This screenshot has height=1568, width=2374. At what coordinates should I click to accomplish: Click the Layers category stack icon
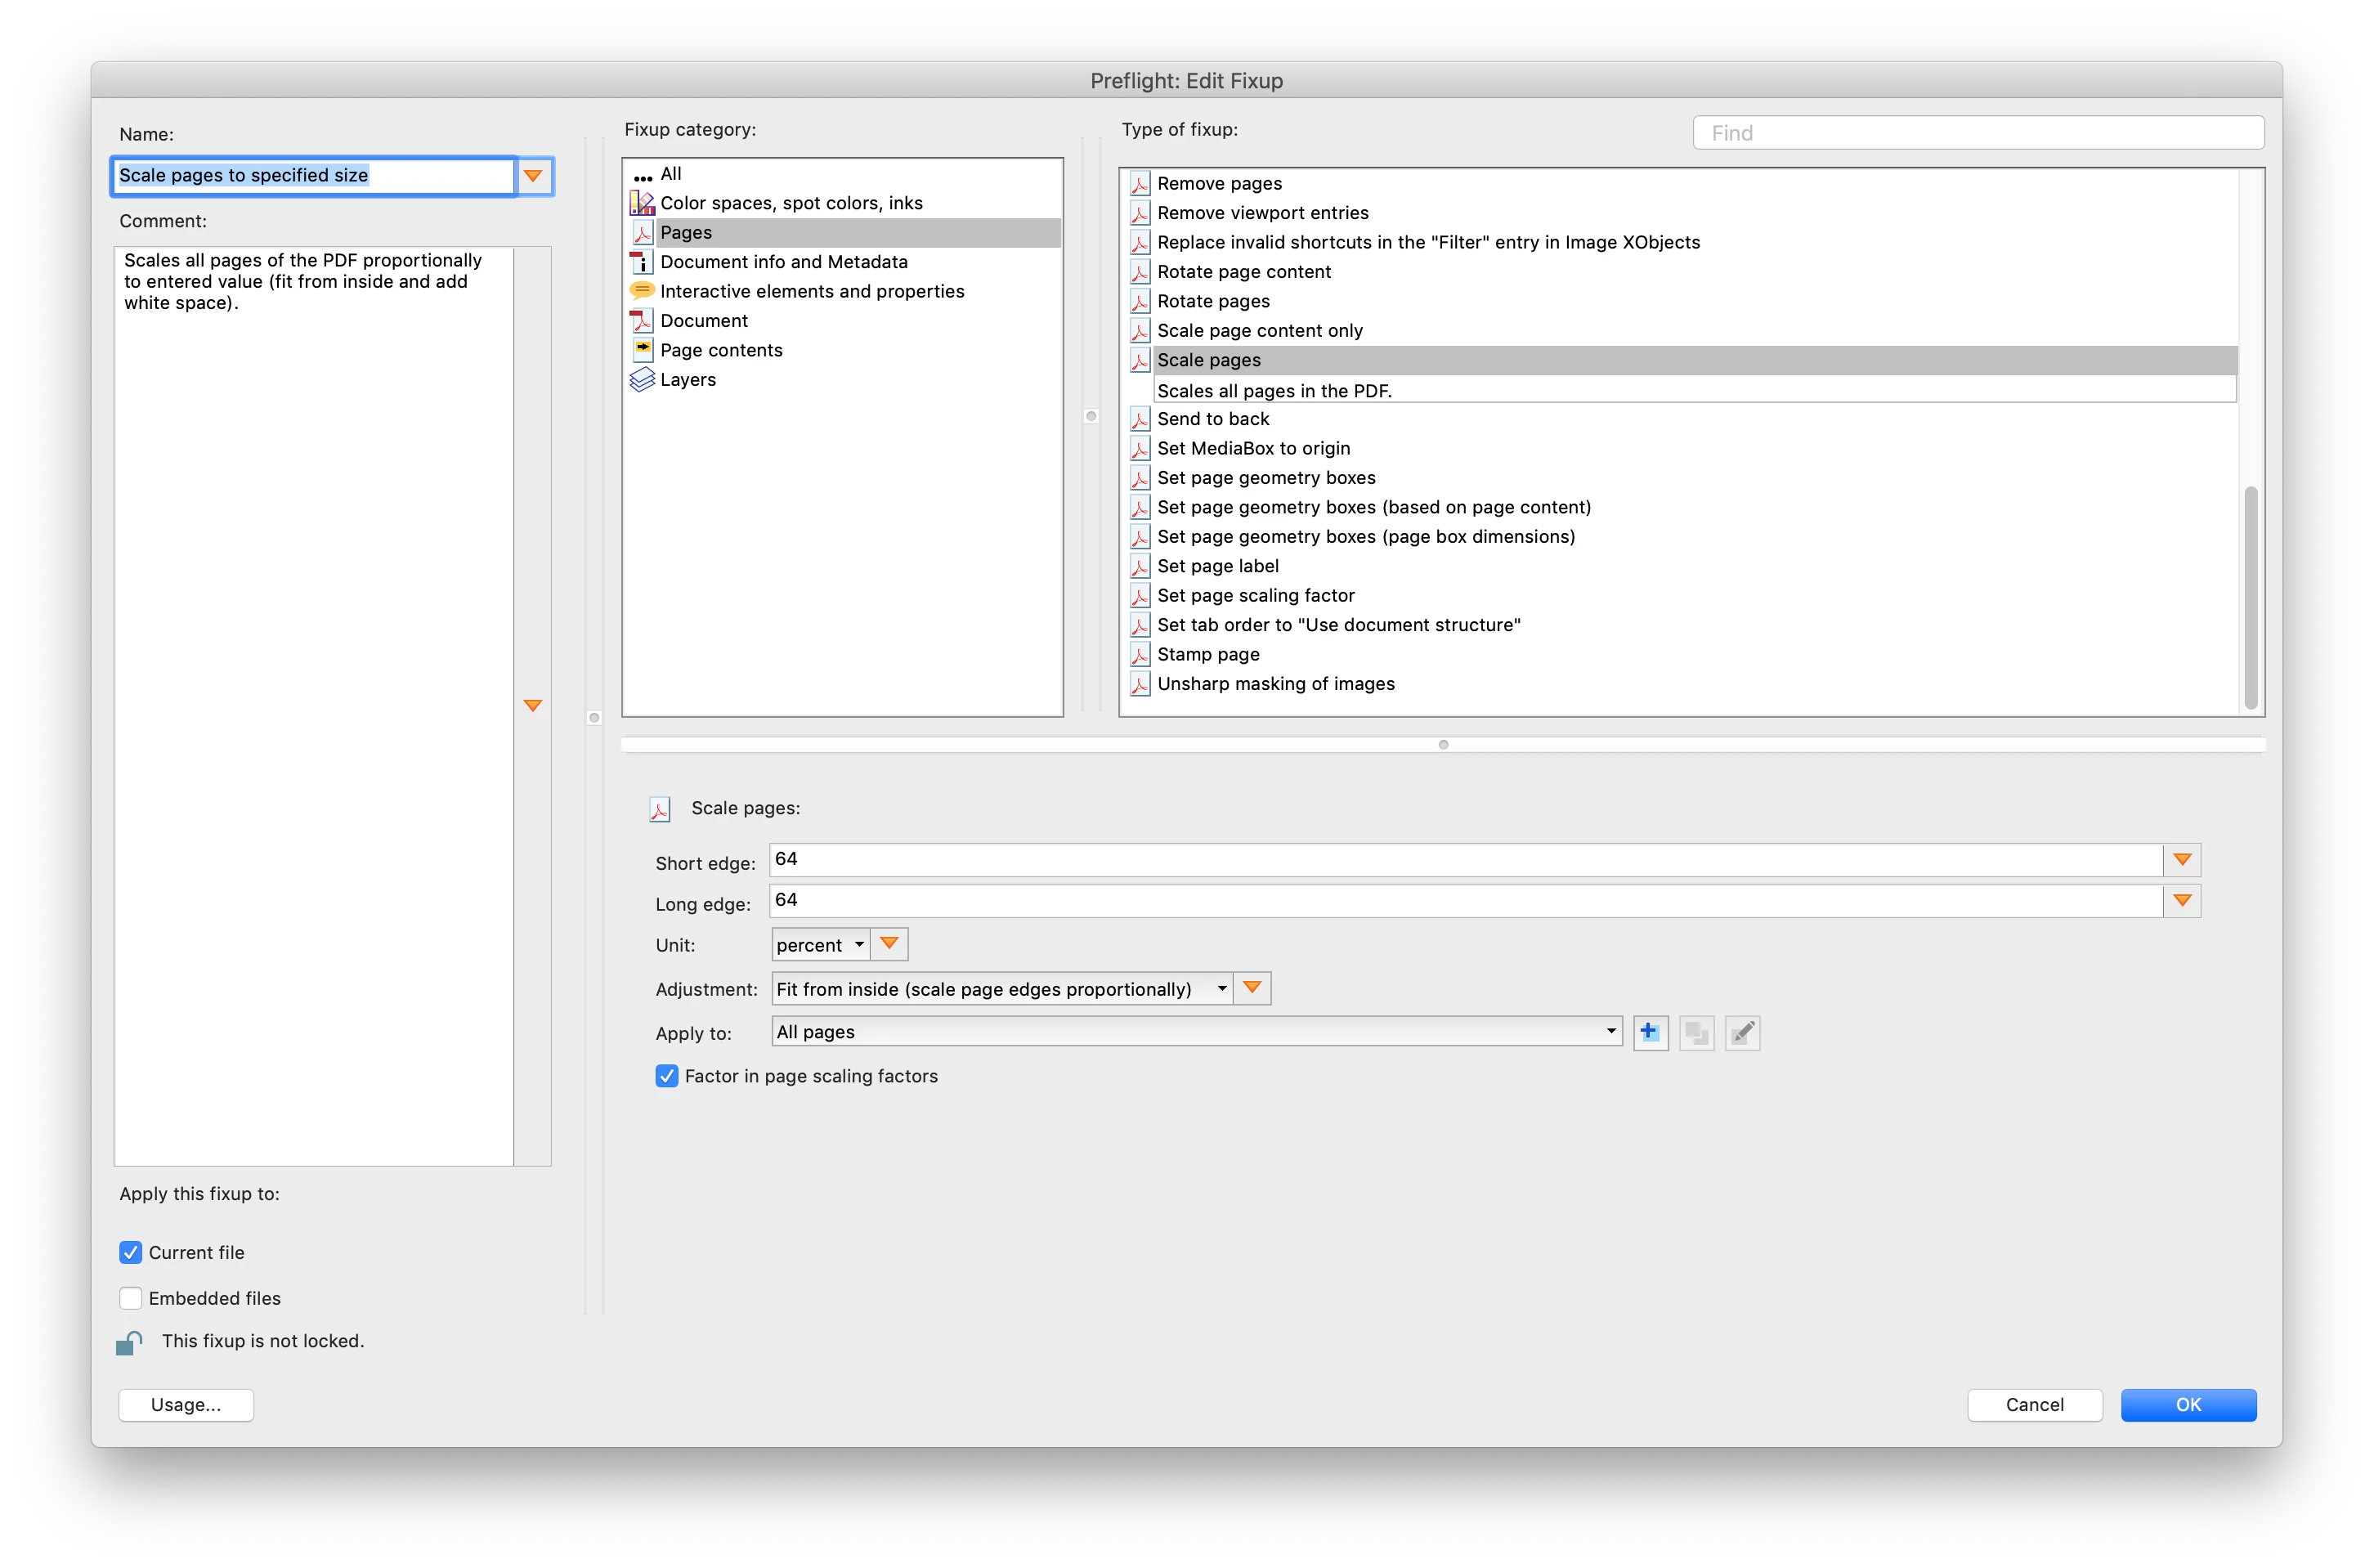tap(642, 380)
